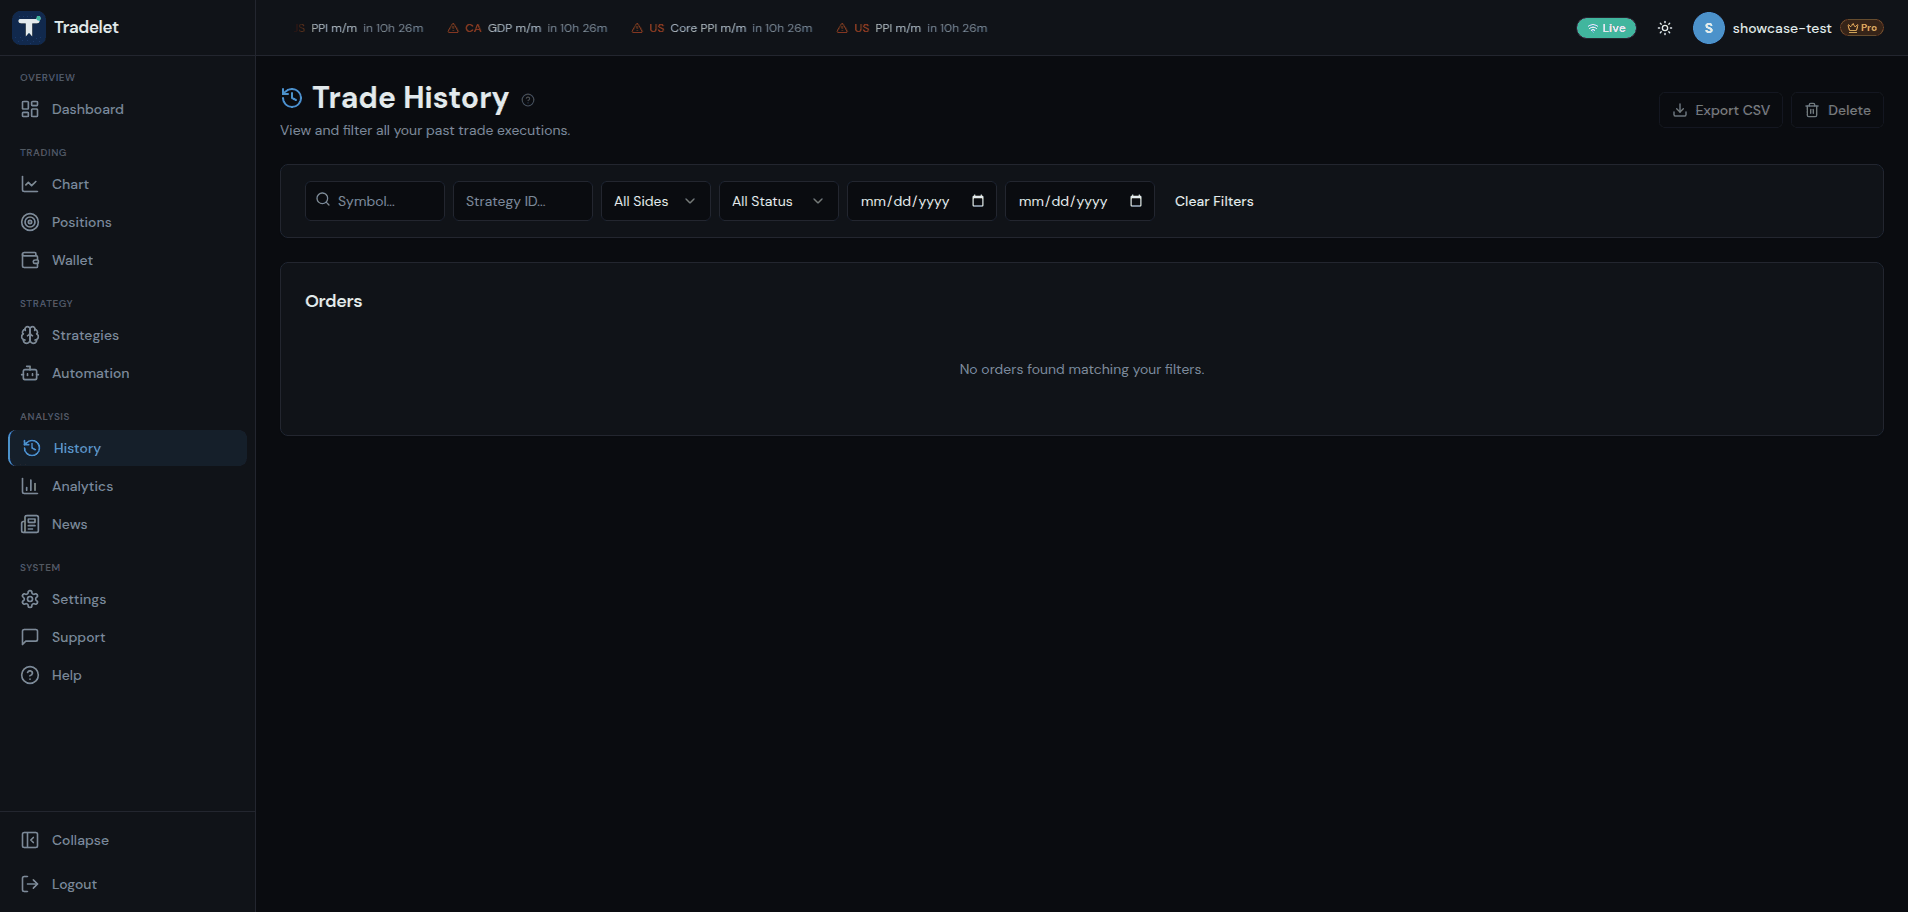Select the Chart tool in the sidebar

coord(69,184)
